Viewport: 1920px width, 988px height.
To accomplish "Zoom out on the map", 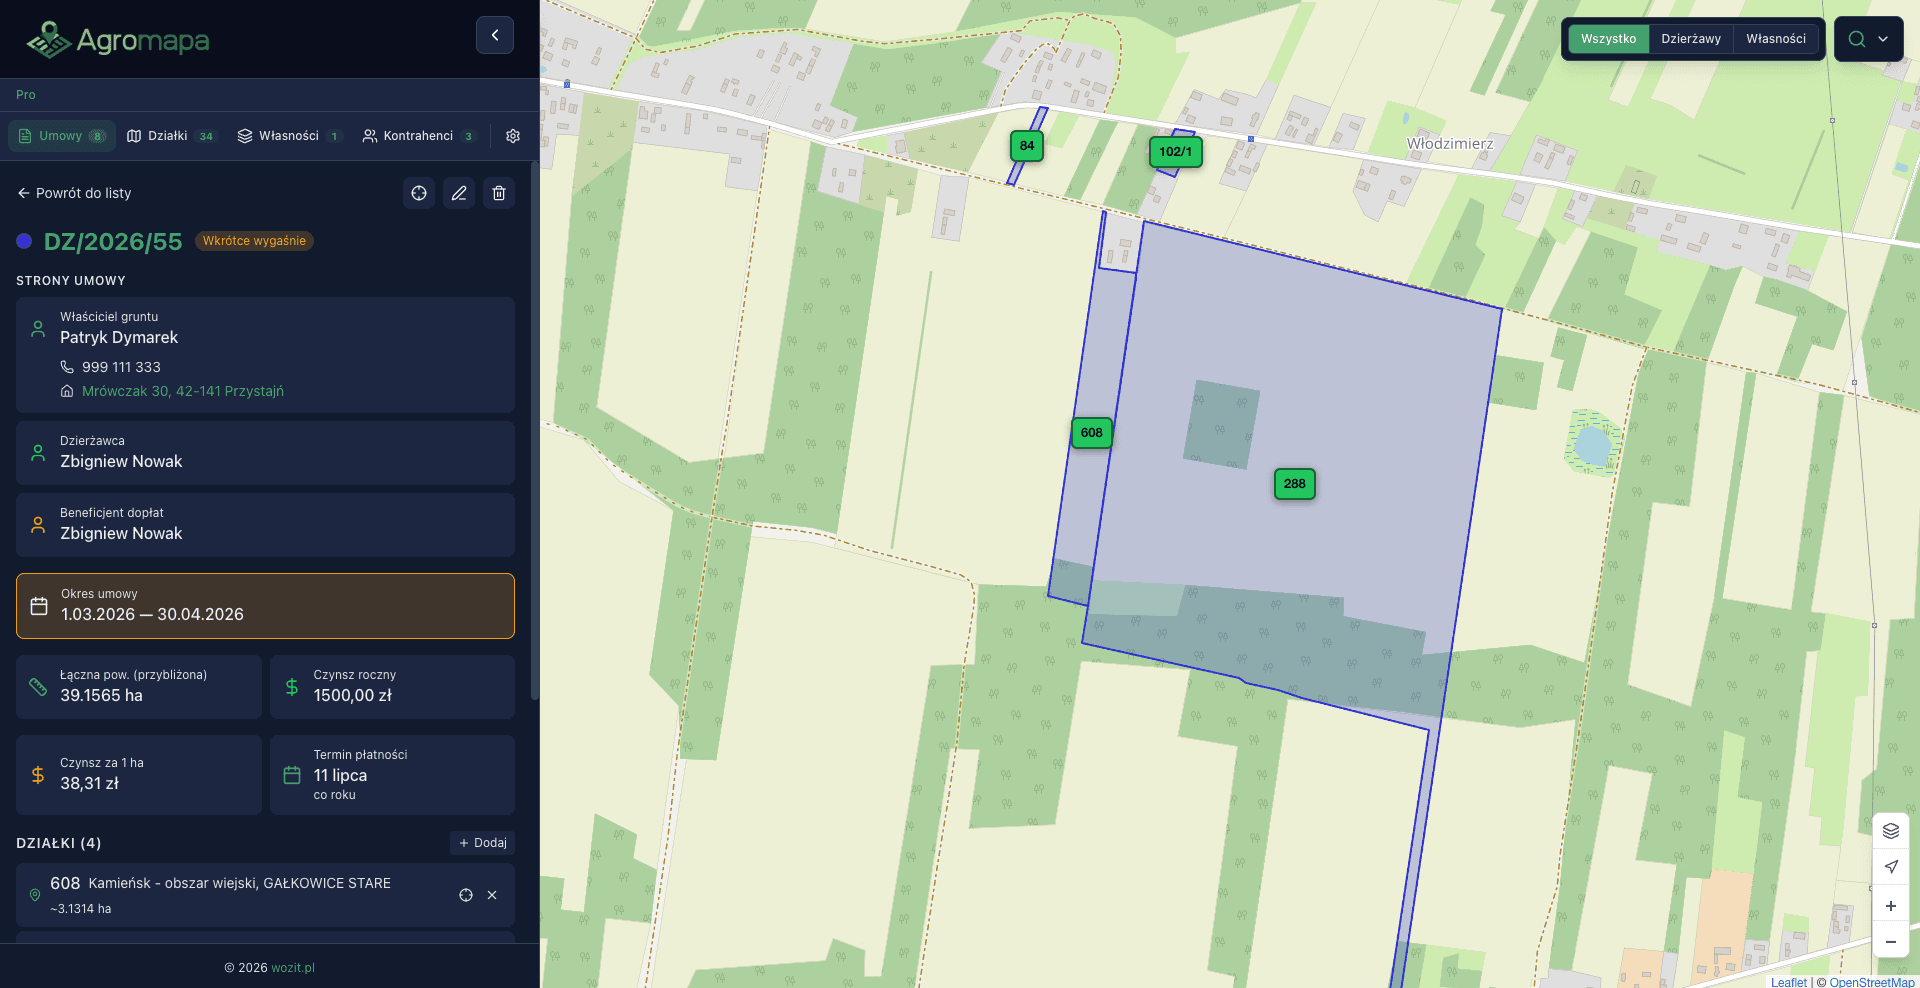I will [x=1890, y=942].
